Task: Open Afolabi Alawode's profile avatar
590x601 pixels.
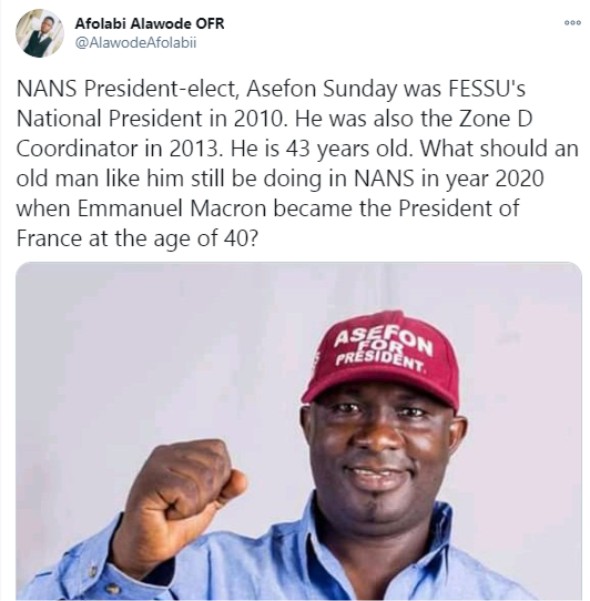Action: [40, 33]
